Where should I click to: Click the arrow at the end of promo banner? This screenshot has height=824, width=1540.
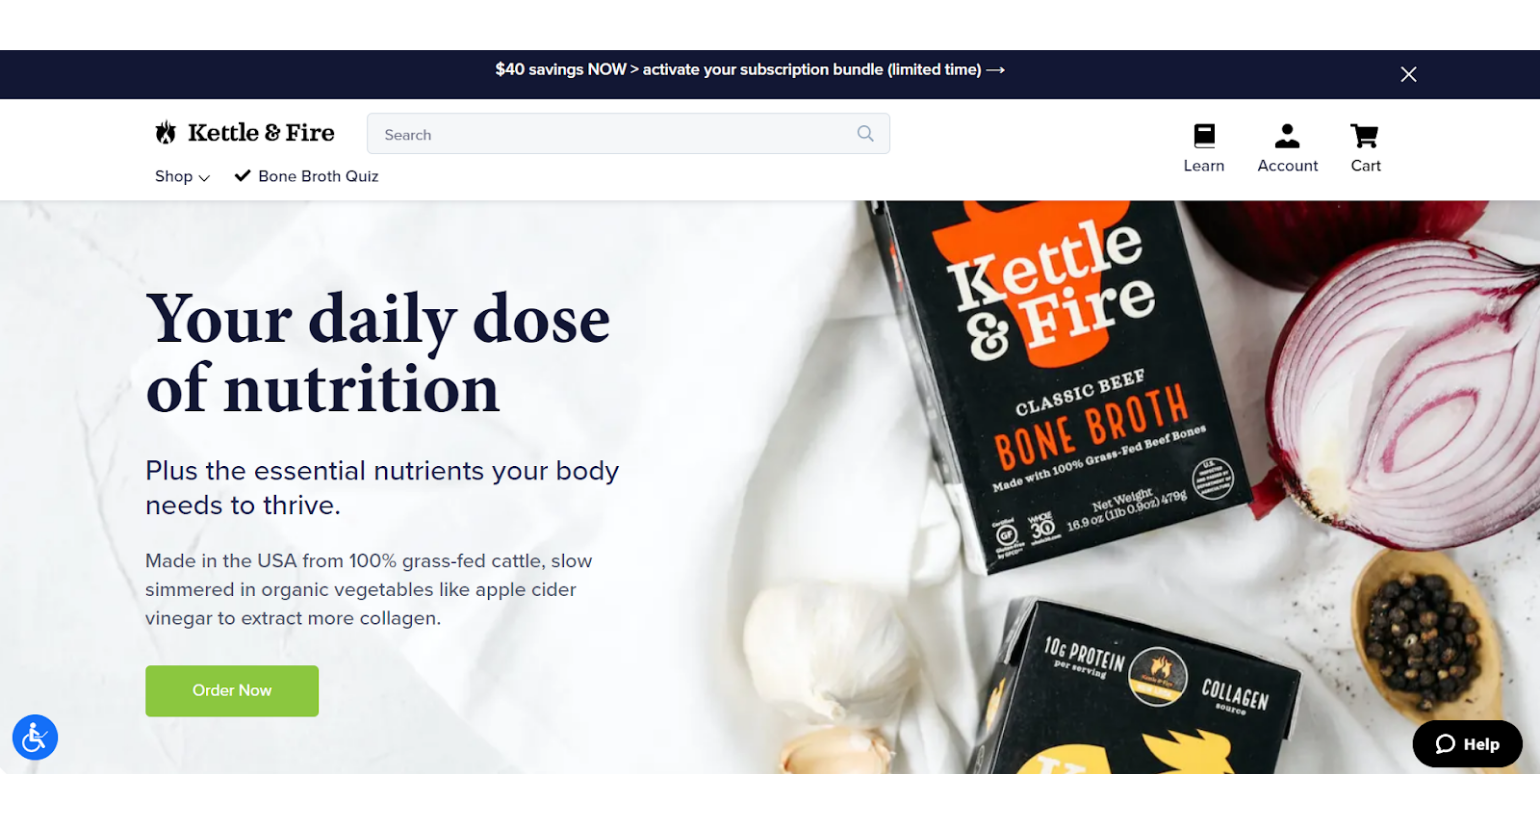[x=996, y=70]
